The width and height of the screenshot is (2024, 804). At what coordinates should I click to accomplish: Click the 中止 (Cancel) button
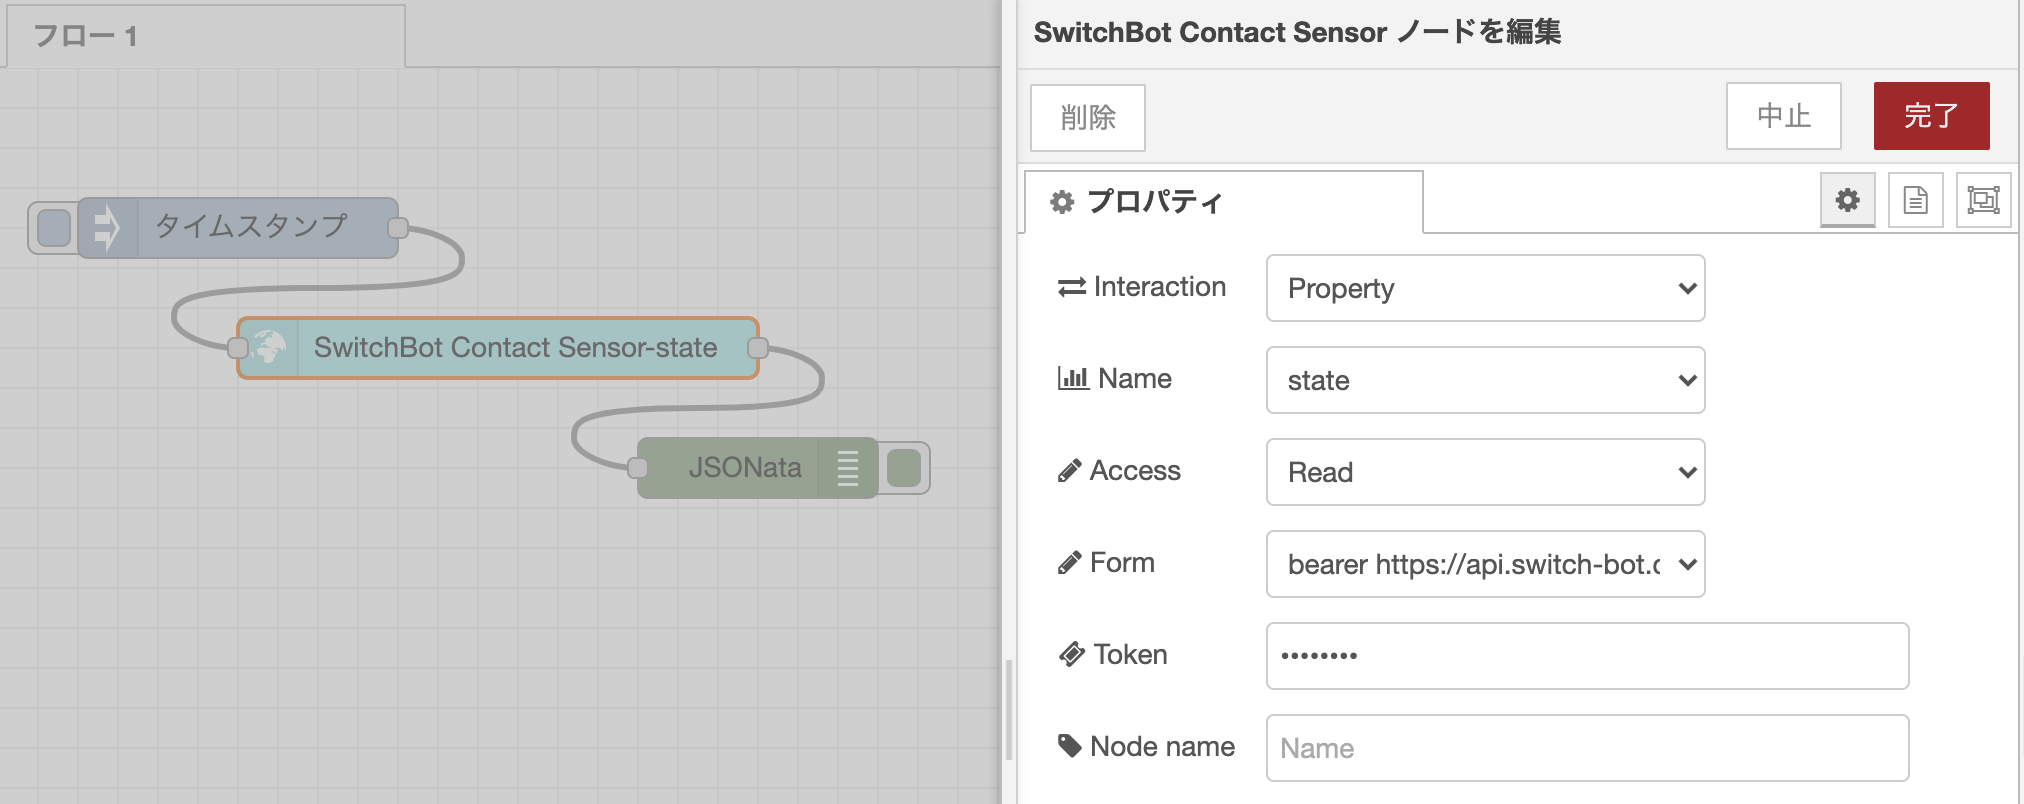(x=1783, y=116)
